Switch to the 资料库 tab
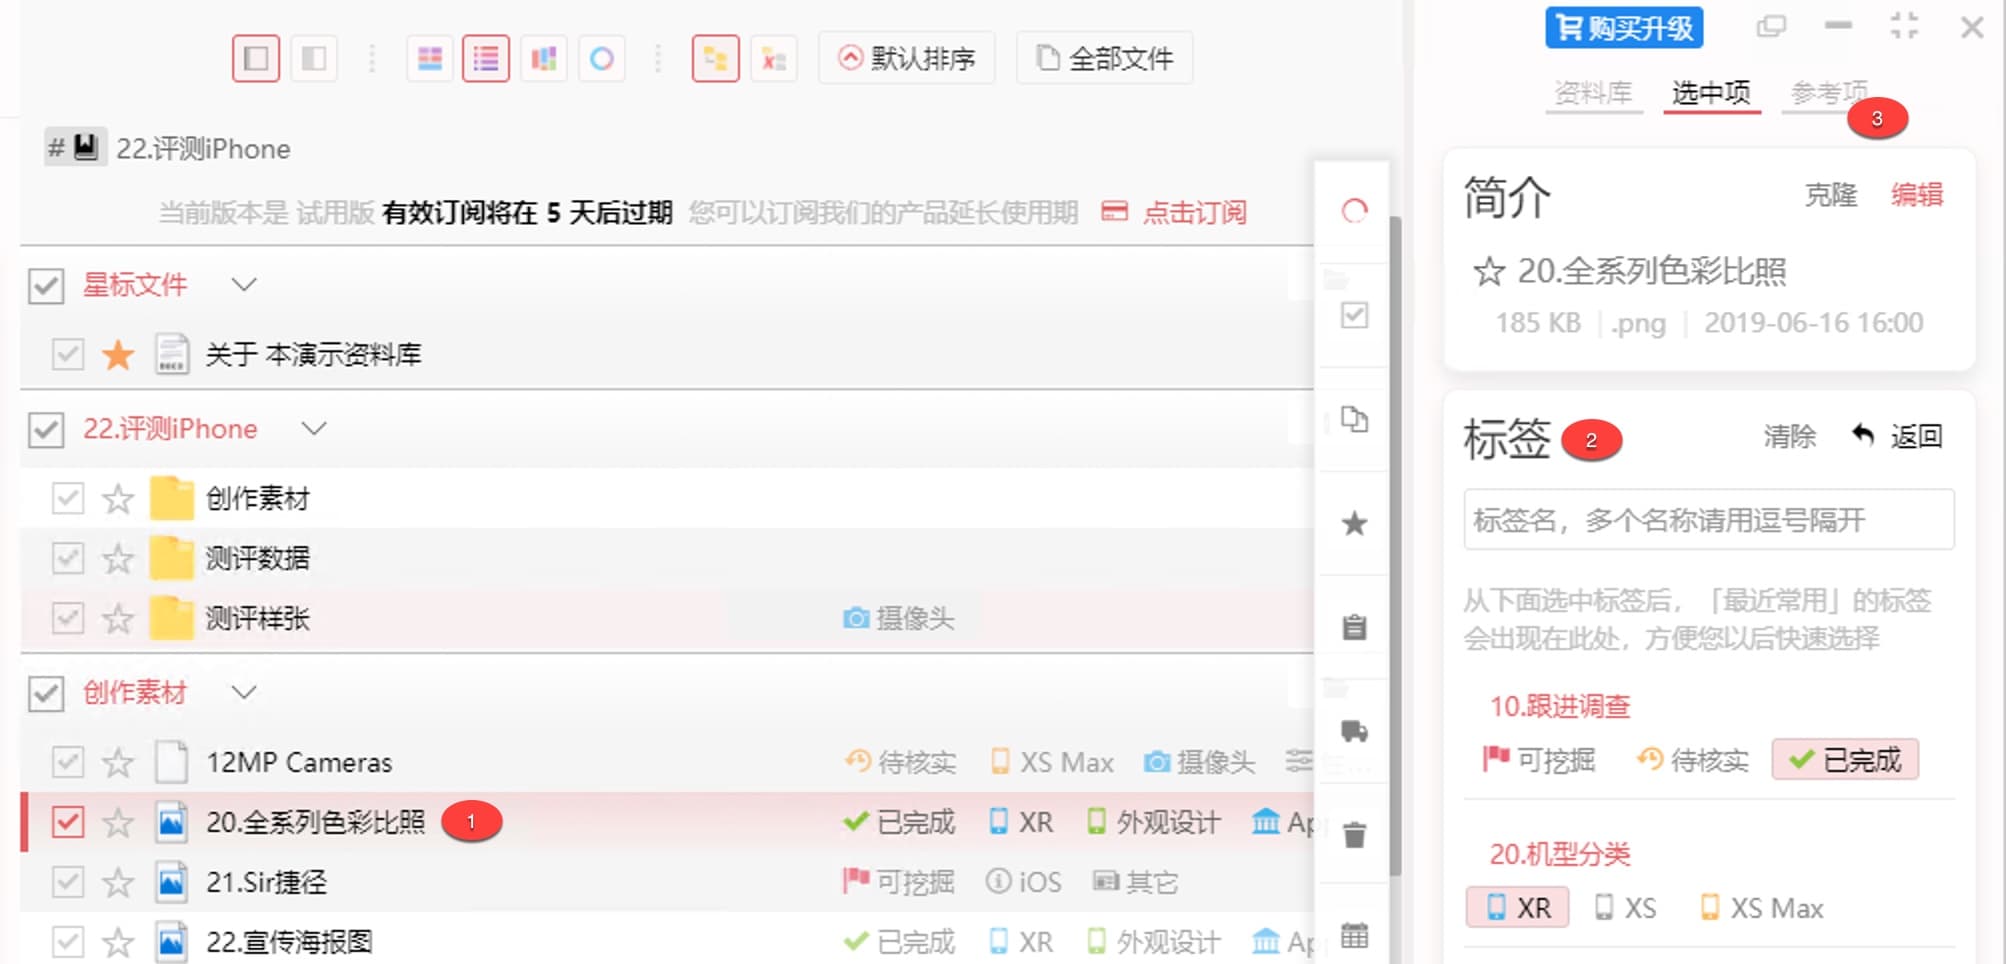 (1593, 93)
